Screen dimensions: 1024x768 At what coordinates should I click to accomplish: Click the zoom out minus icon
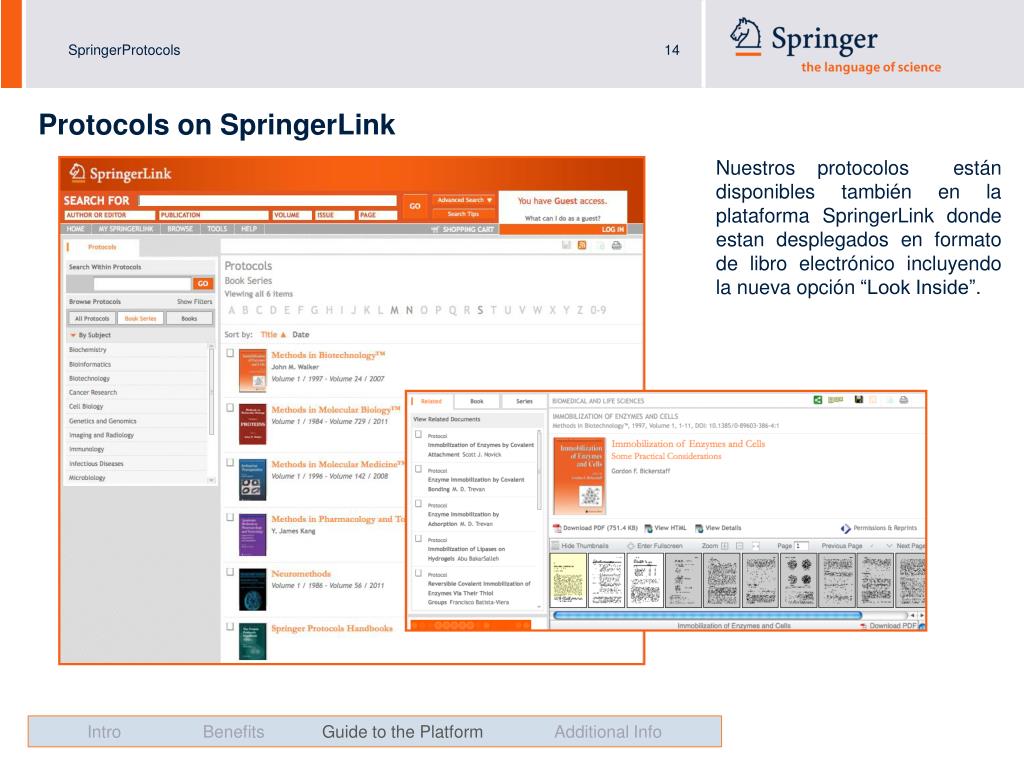(x=740, y=545)
